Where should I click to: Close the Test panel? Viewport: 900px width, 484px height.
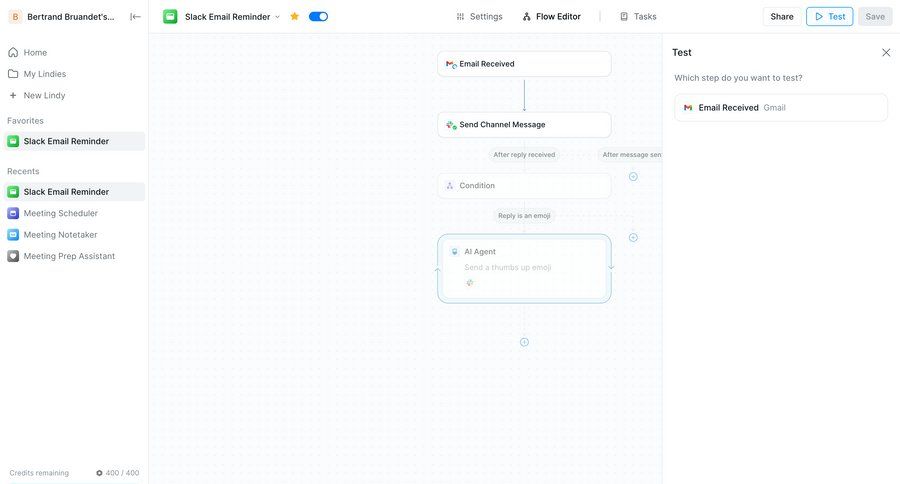886,52
